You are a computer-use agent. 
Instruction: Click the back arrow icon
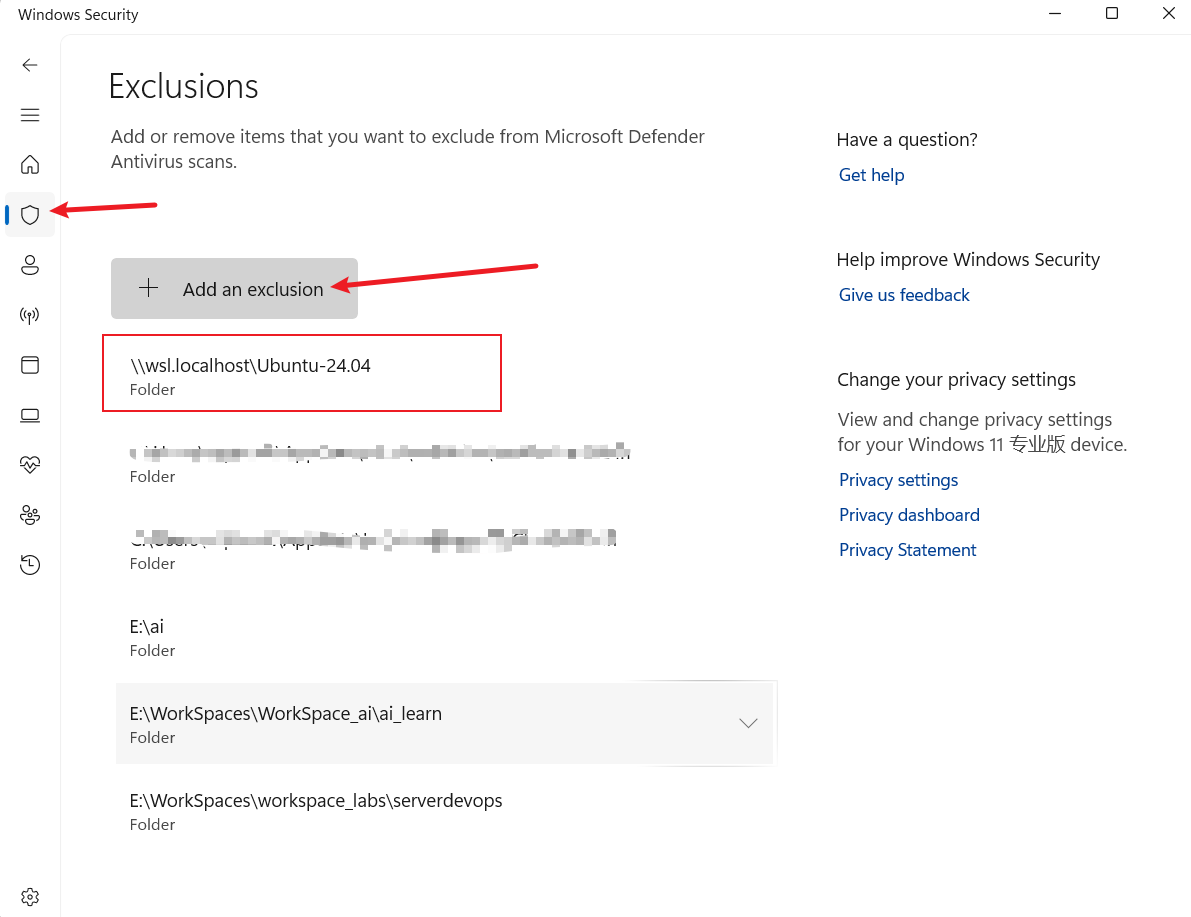(x=30, y=65)
